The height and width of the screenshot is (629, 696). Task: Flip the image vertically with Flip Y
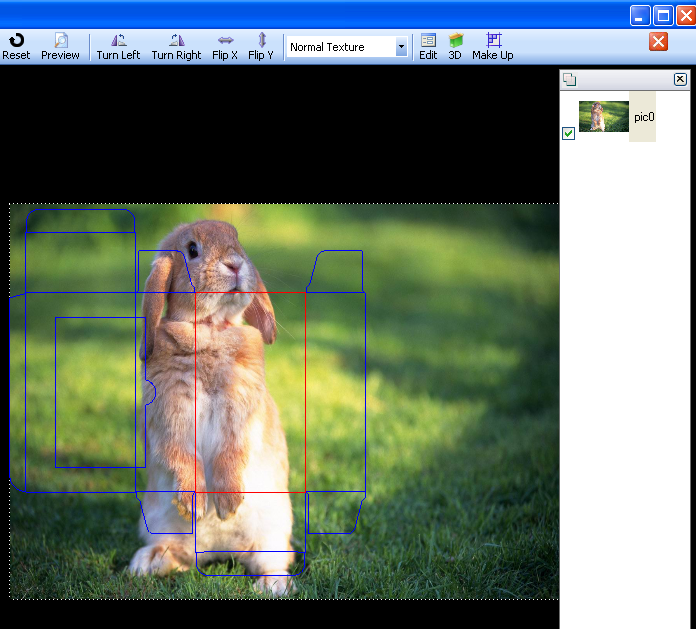261,46
